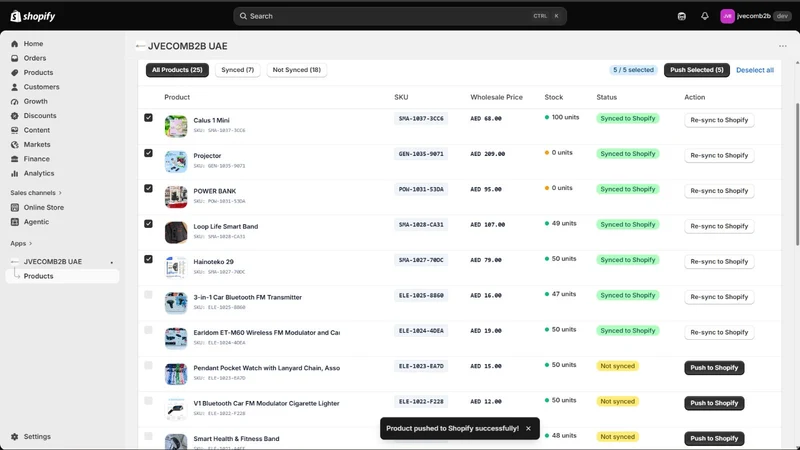This screenshot has width=800, height=450.
Task: Click Push Selected (5) button
Action: (x=696, y=70)
